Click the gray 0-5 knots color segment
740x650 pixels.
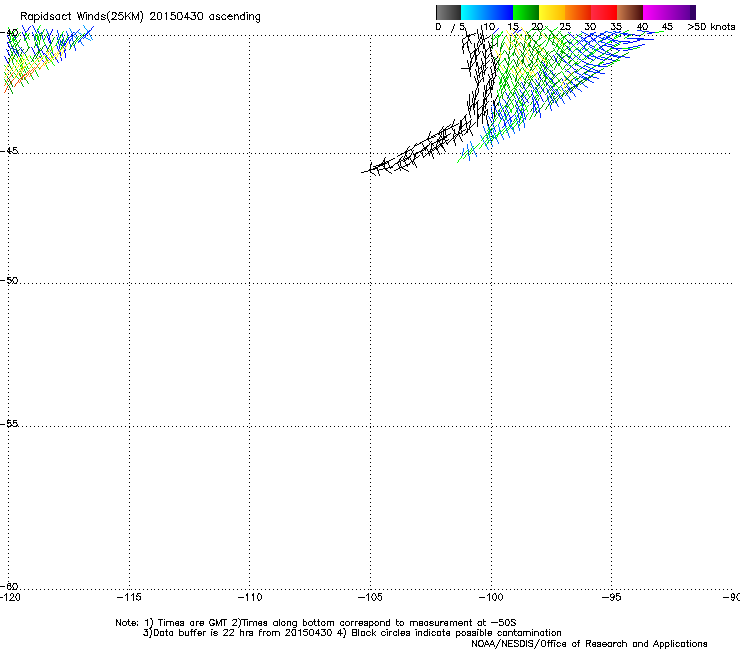(x=448, y=12)
